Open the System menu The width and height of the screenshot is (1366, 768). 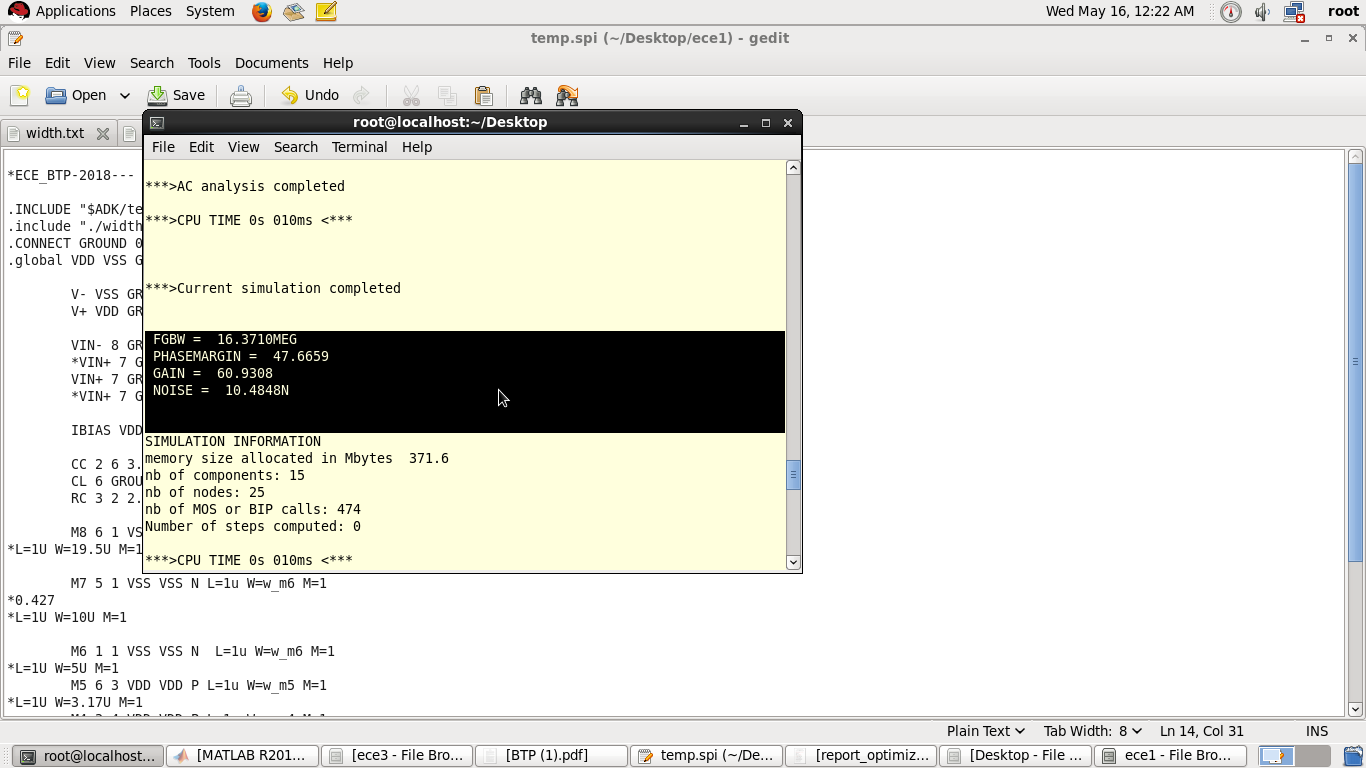point(210,11)
